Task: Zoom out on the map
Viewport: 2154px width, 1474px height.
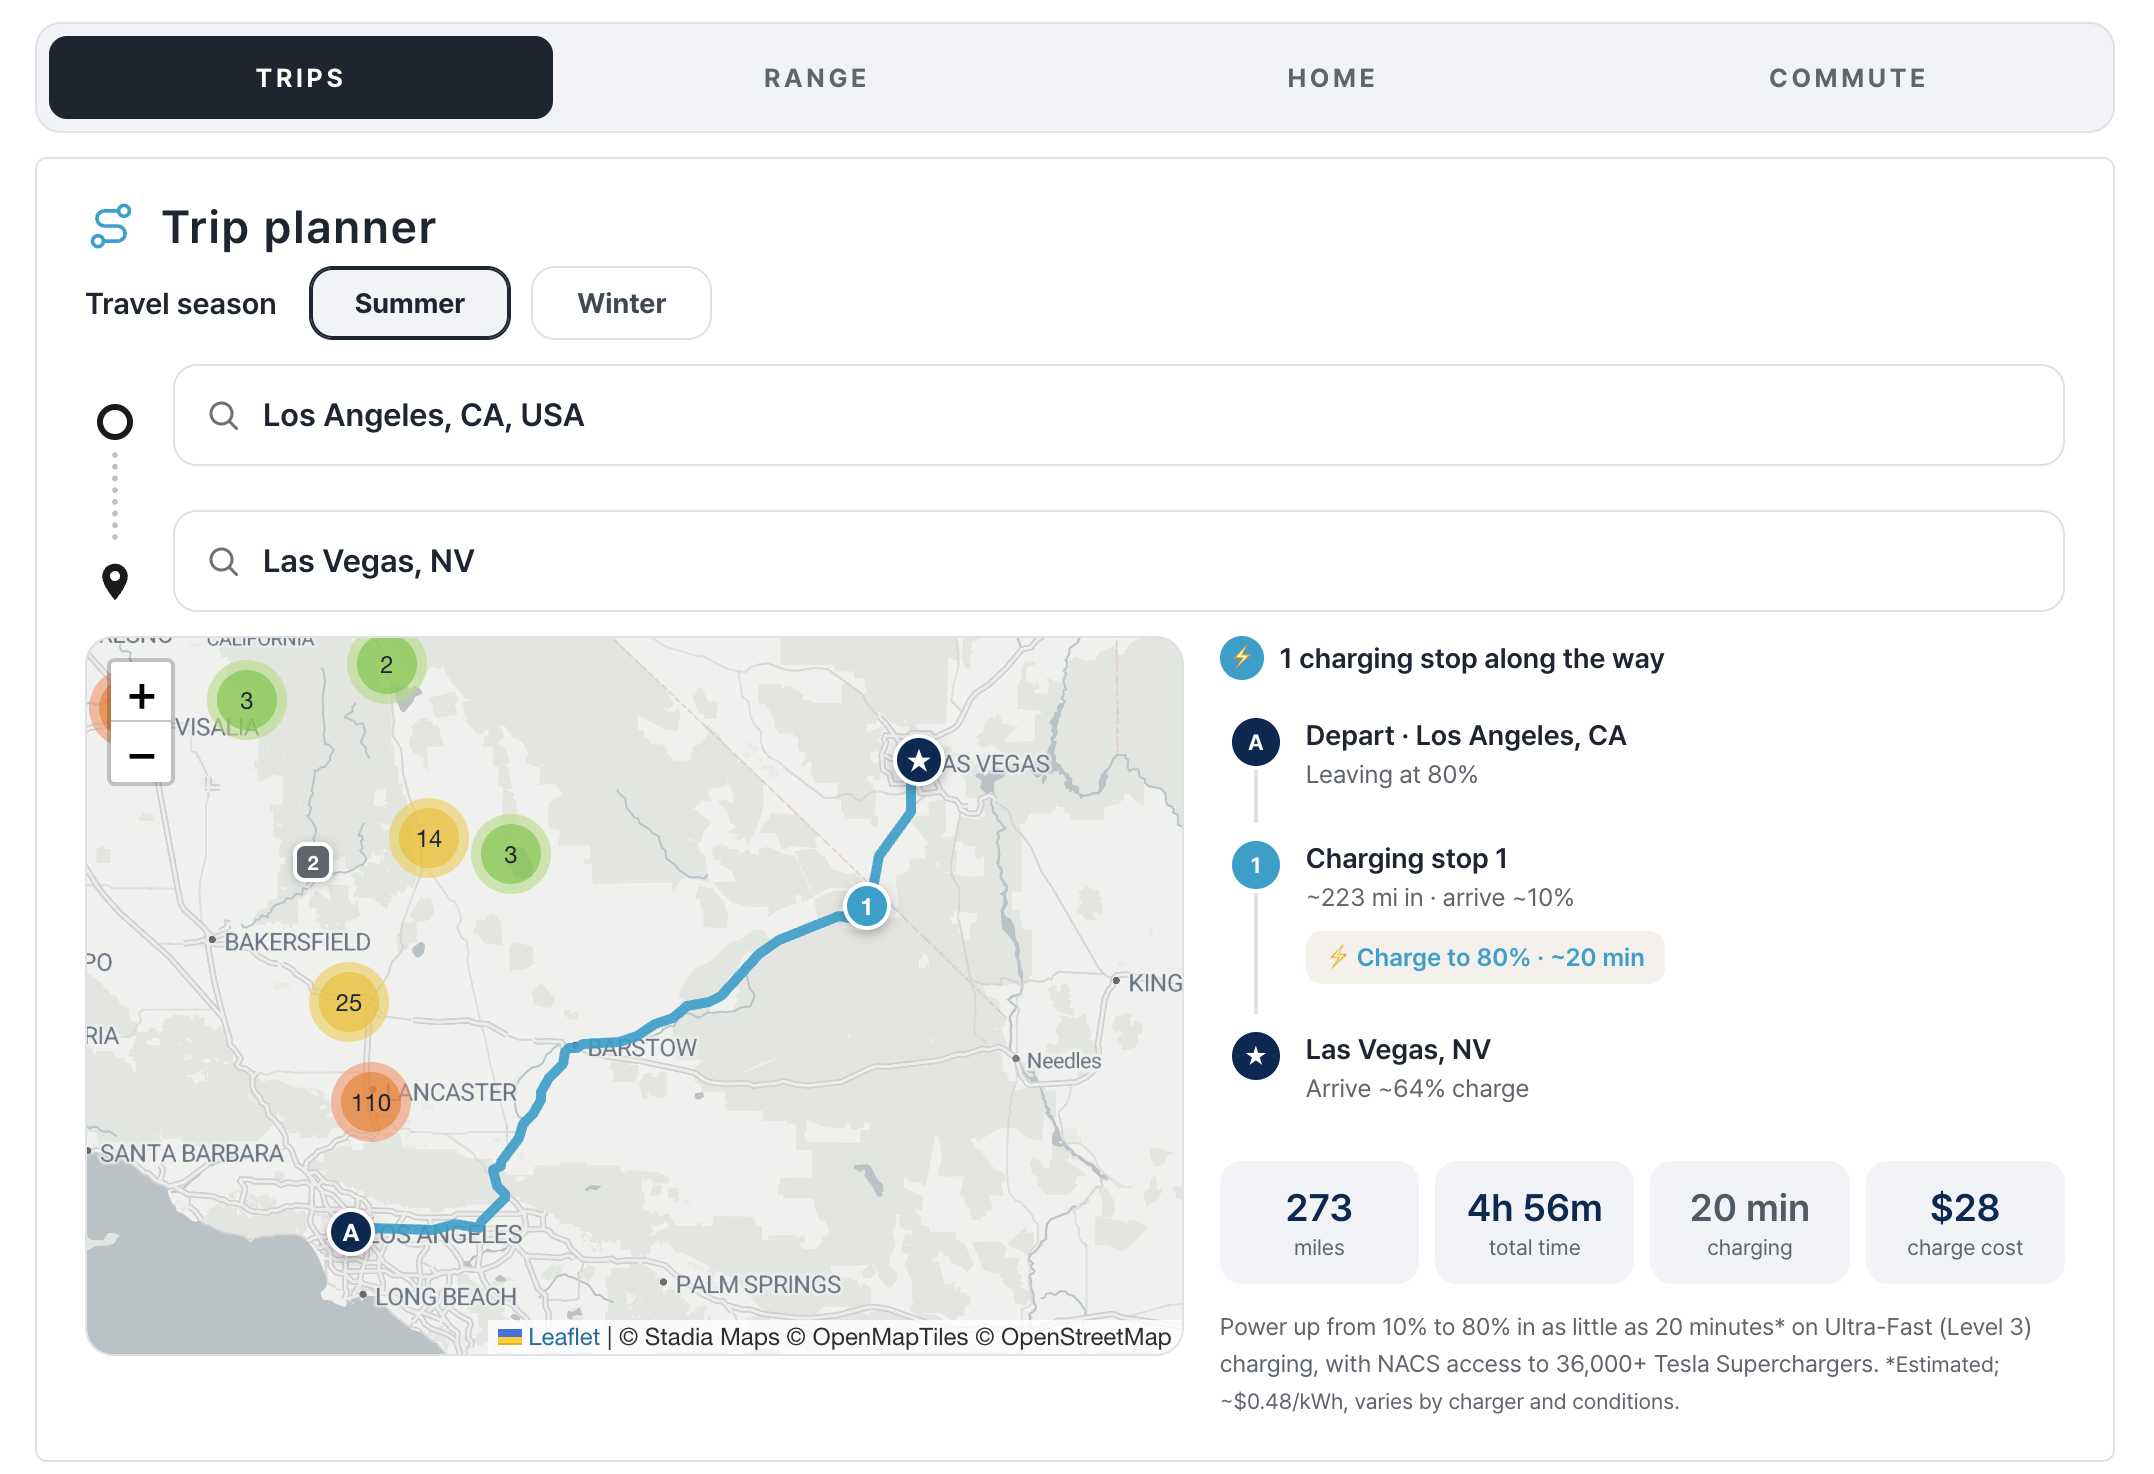Action: tap(141, 755)
